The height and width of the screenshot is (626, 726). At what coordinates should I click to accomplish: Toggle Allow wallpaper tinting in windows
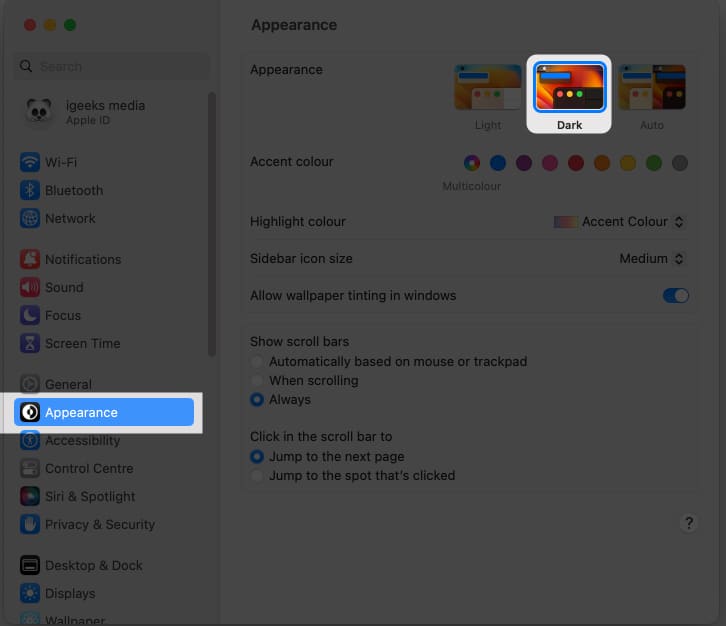pyautogui.click(x=676, y=295)
